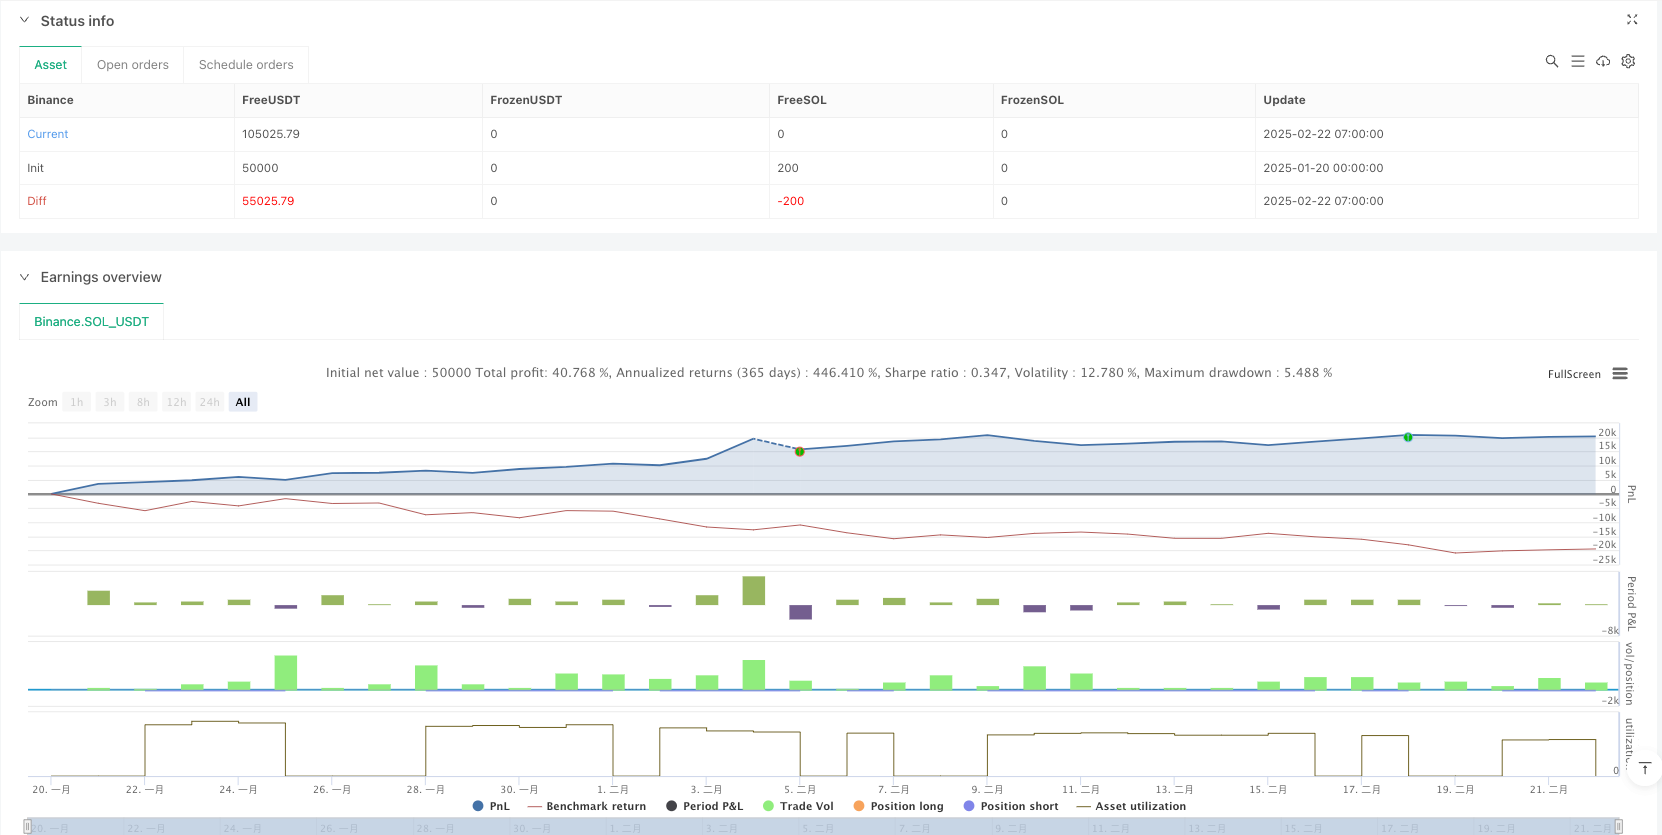This screenshot has width=1662, height=835.
Task: Click the tallest Period P&L bar
Action: 754,590
